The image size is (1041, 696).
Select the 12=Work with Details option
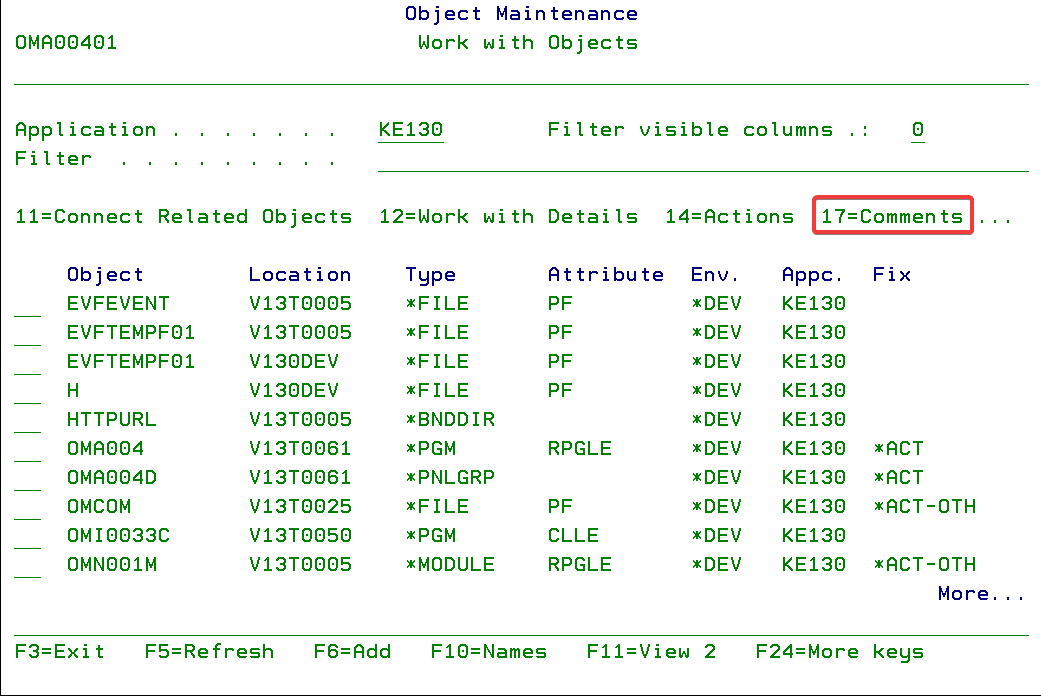pos(508,216)
